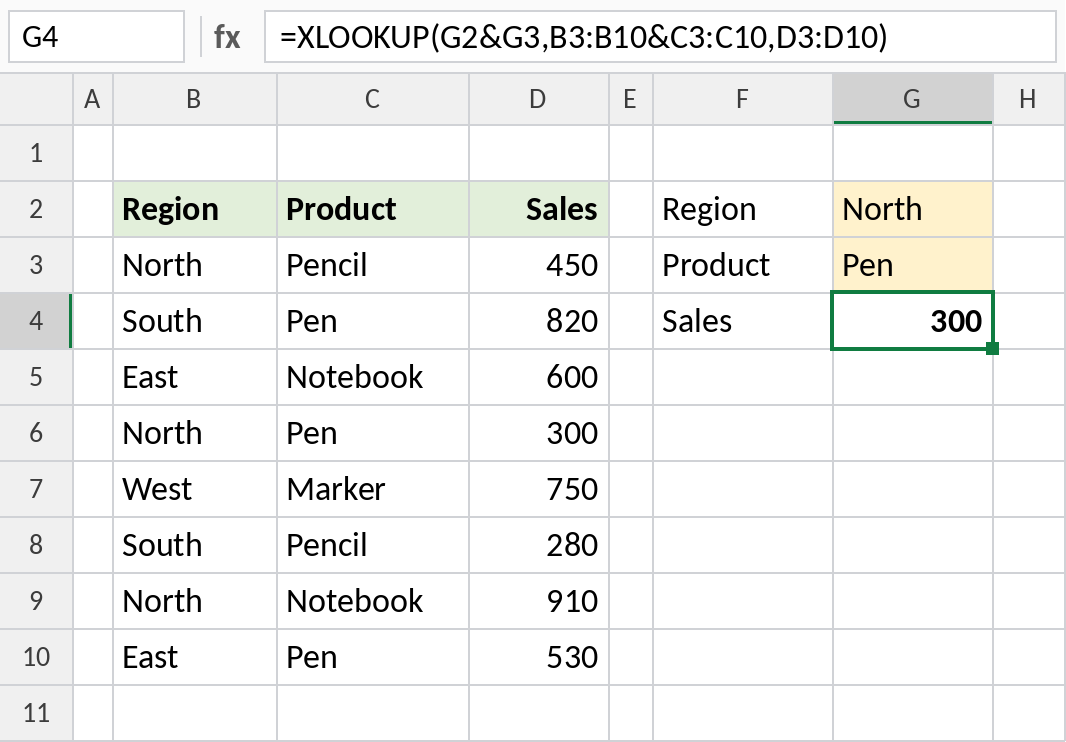Select cell B3 containing North
This screenshot has height=742, width=1066.
click(194, 265)
